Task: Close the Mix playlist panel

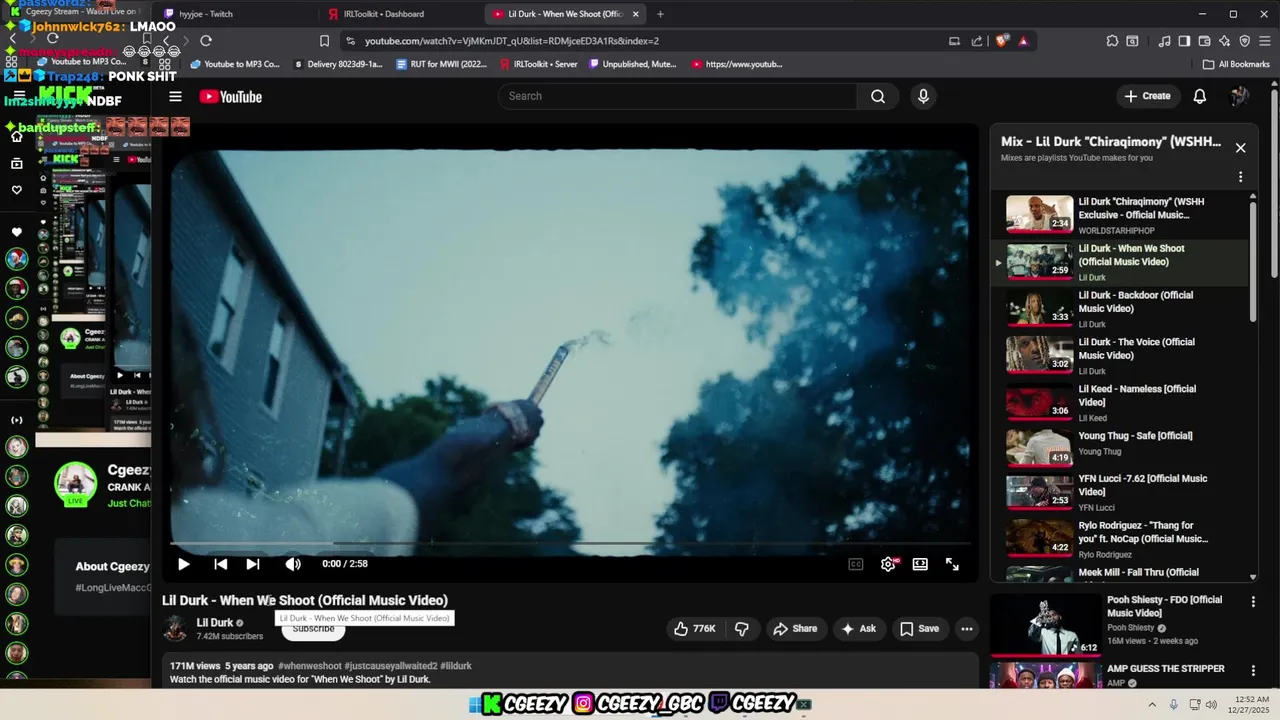Action: (x=1240, y=148)
